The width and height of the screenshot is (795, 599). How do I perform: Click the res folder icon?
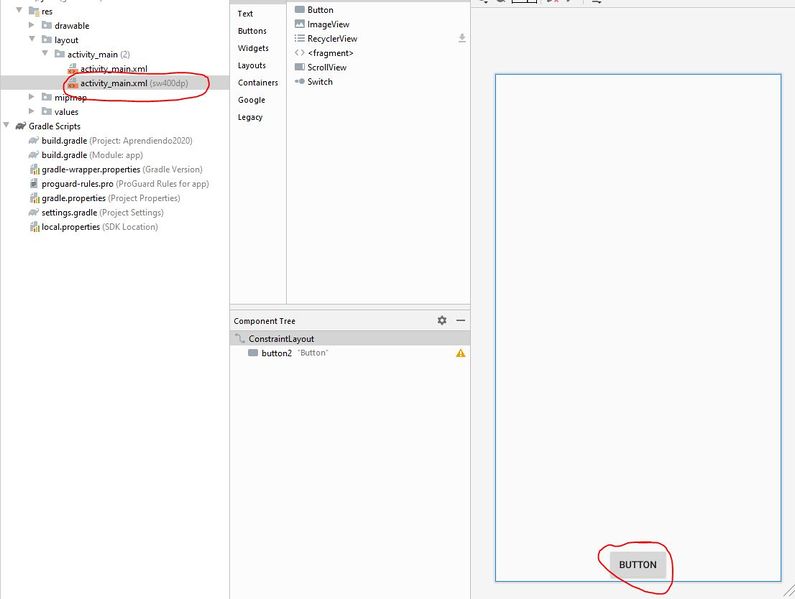coord(34,11)
